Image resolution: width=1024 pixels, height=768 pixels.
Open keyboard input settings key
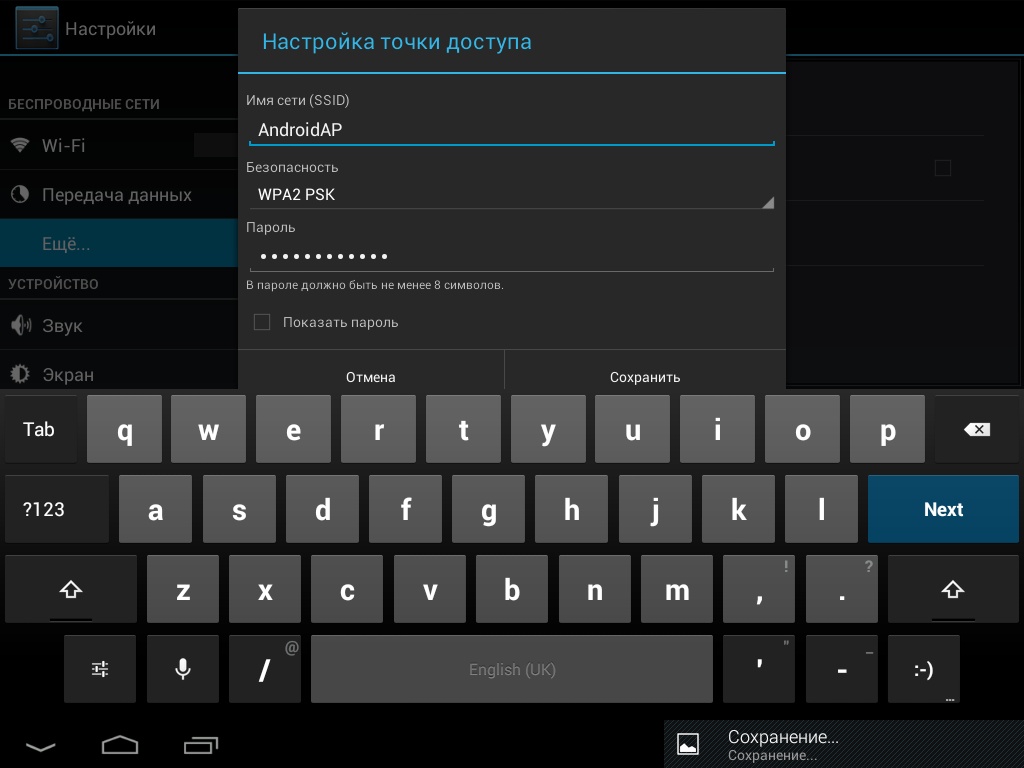tap(100, 669)
